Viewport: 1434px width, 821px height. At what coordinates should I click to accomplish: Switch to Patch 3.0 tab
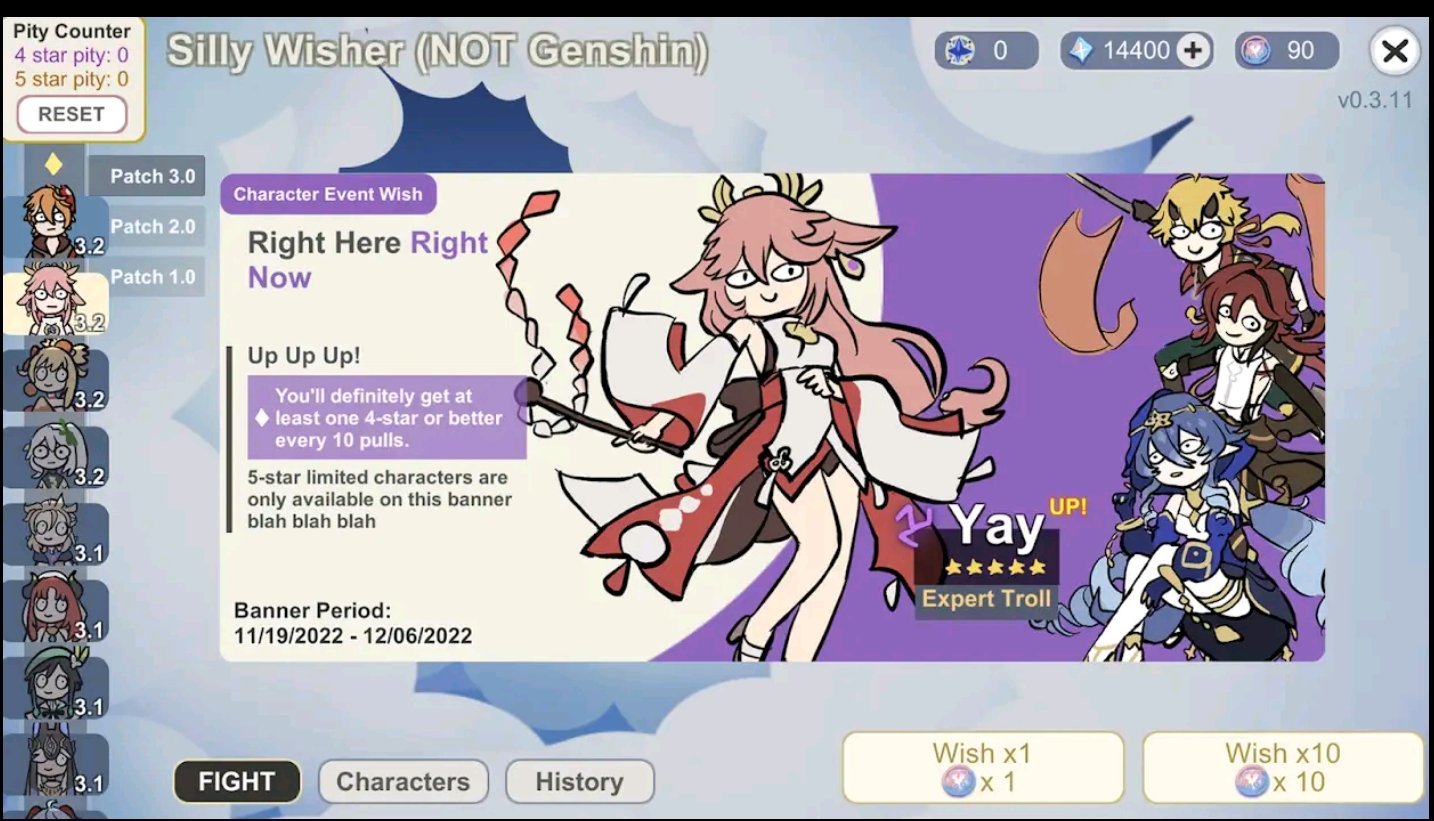tap(148, 176)
